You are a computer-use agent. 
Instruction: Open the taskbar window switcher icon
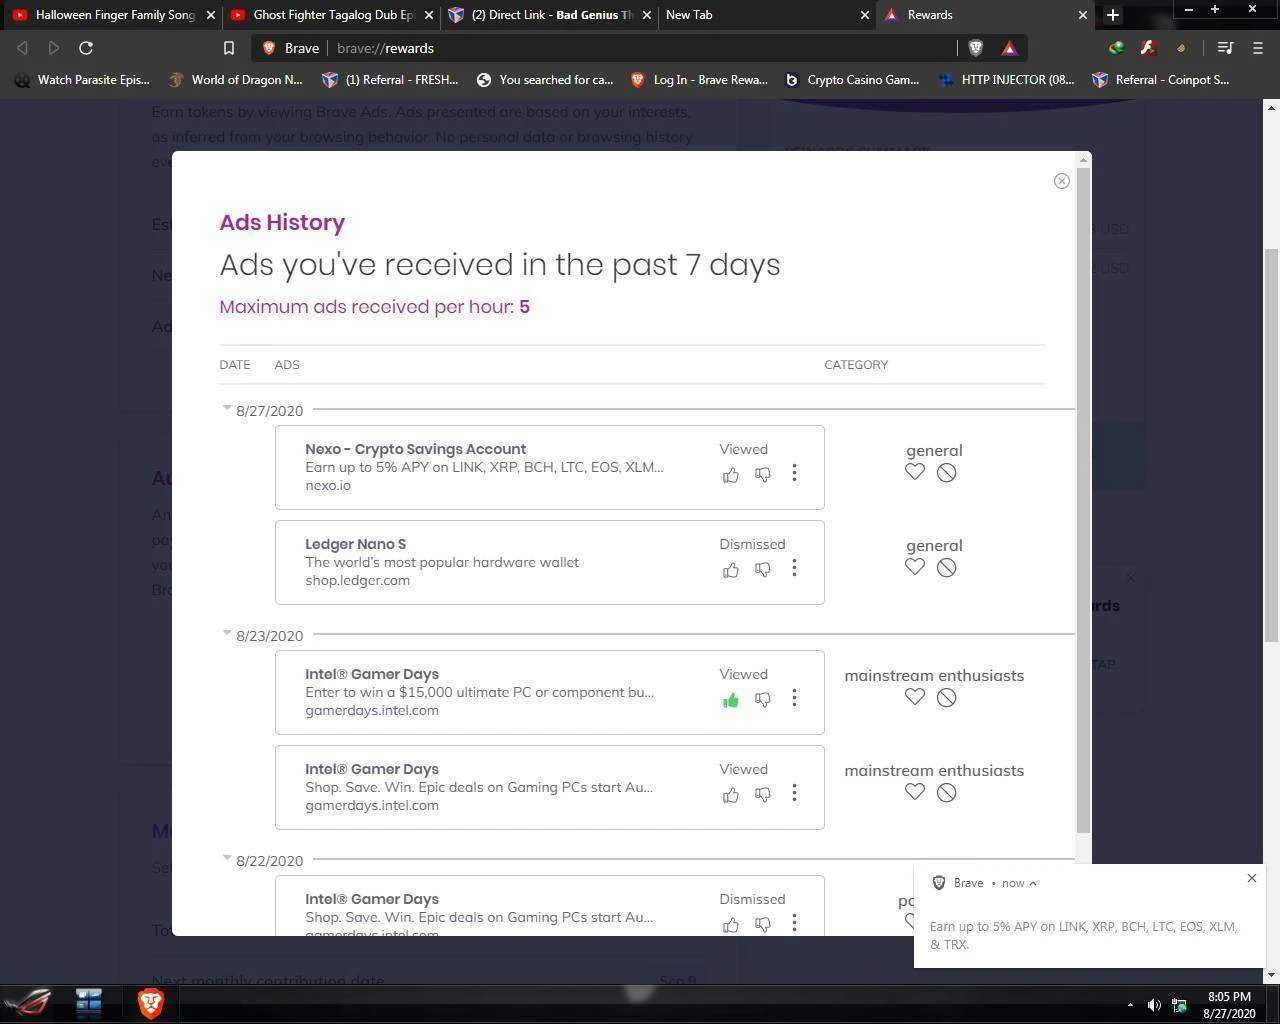click(88, 1003)
